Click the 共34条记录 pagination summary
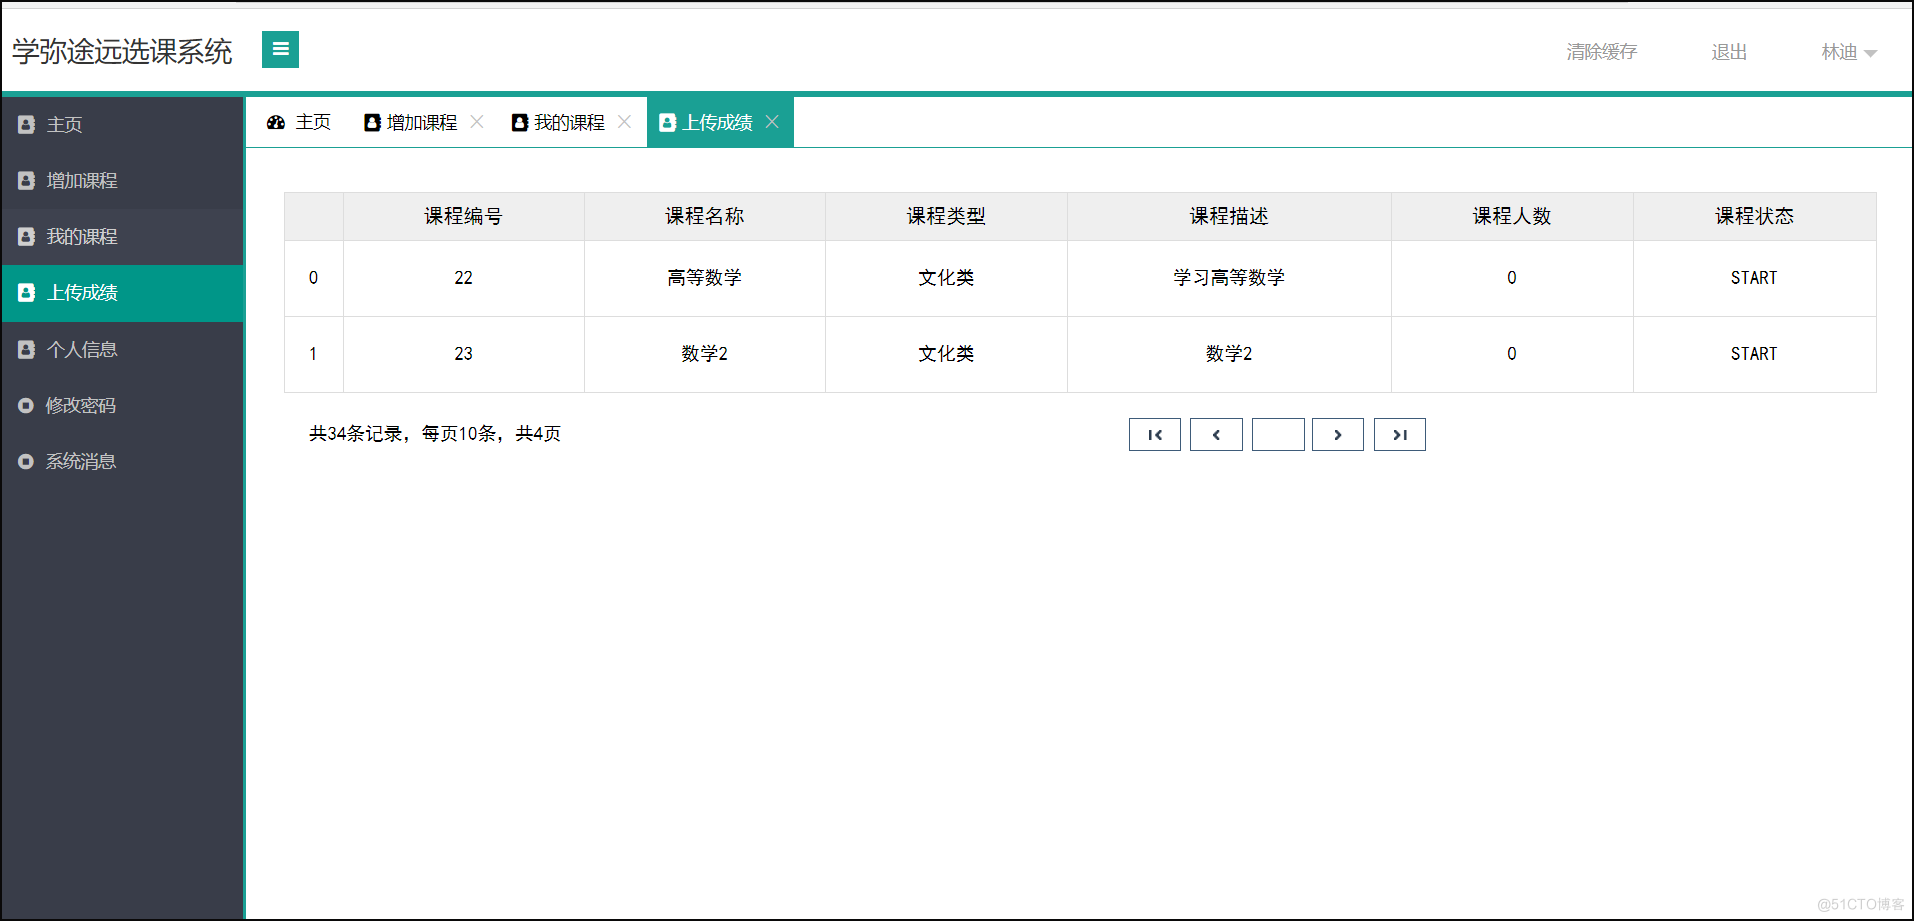 [435, 434]
